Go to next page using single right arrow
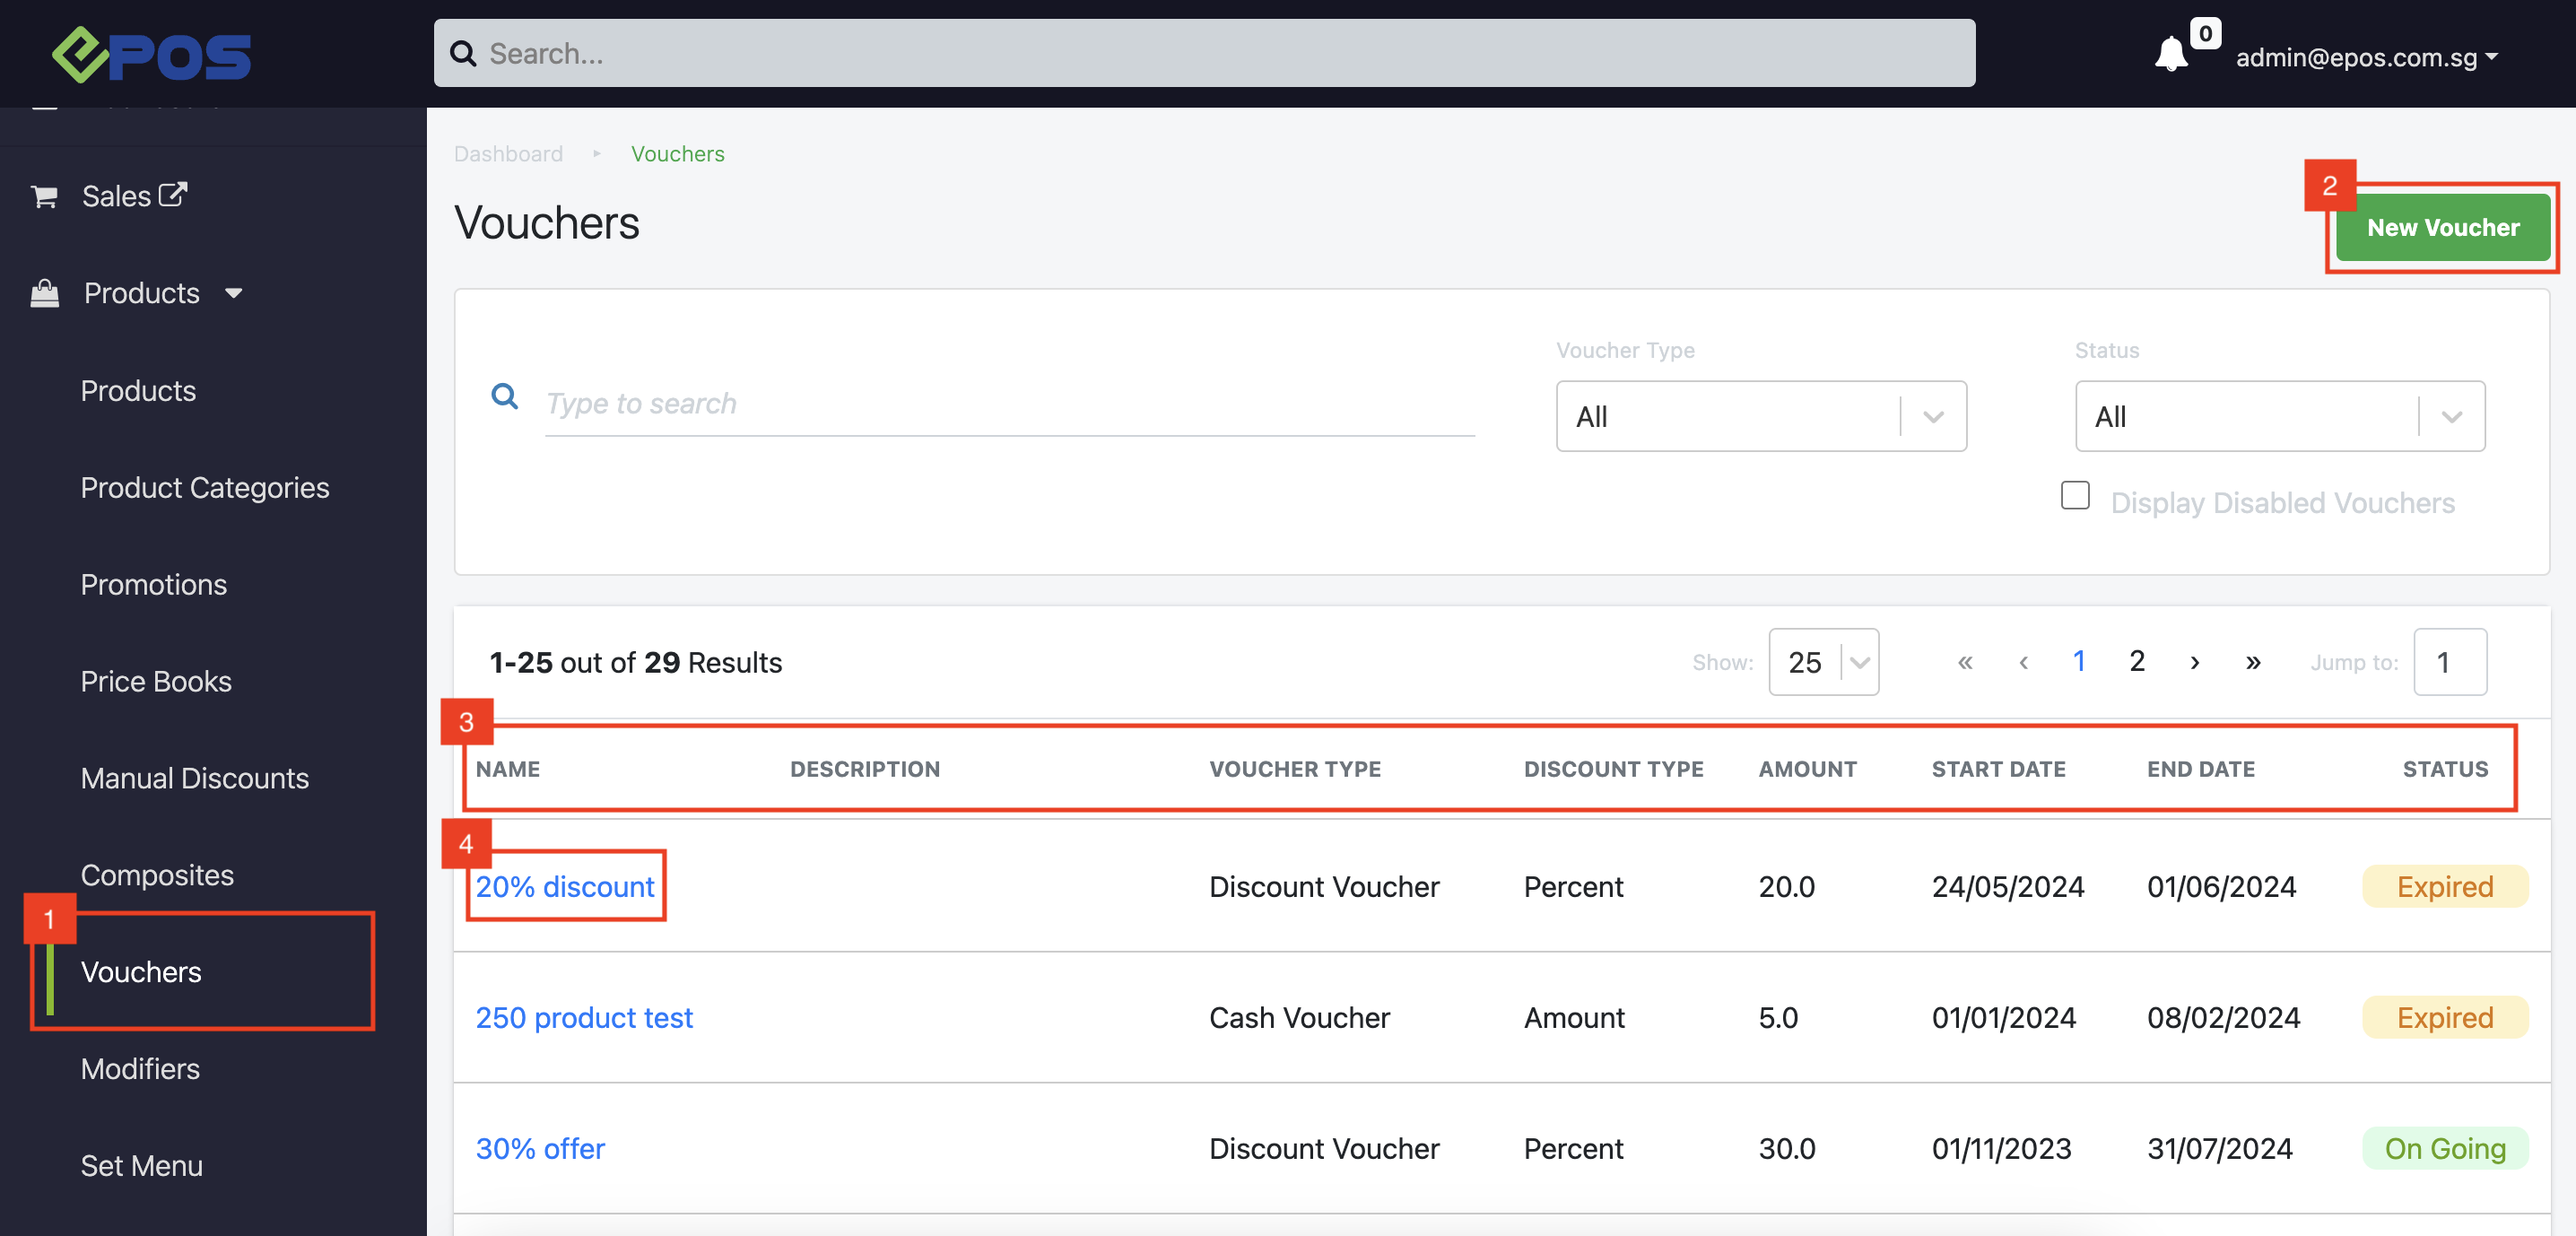 point(2194,662)
